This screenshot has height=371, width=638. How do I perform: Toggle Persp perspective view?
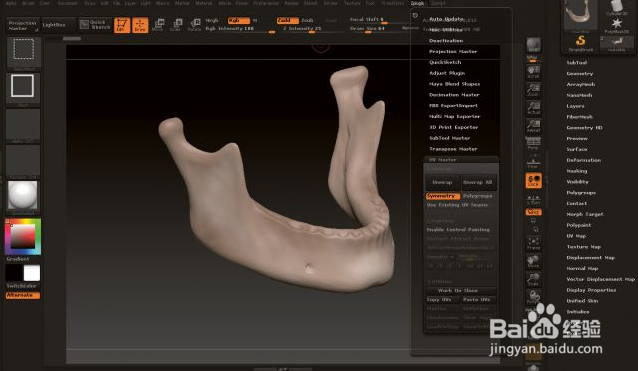click(533, 144)
